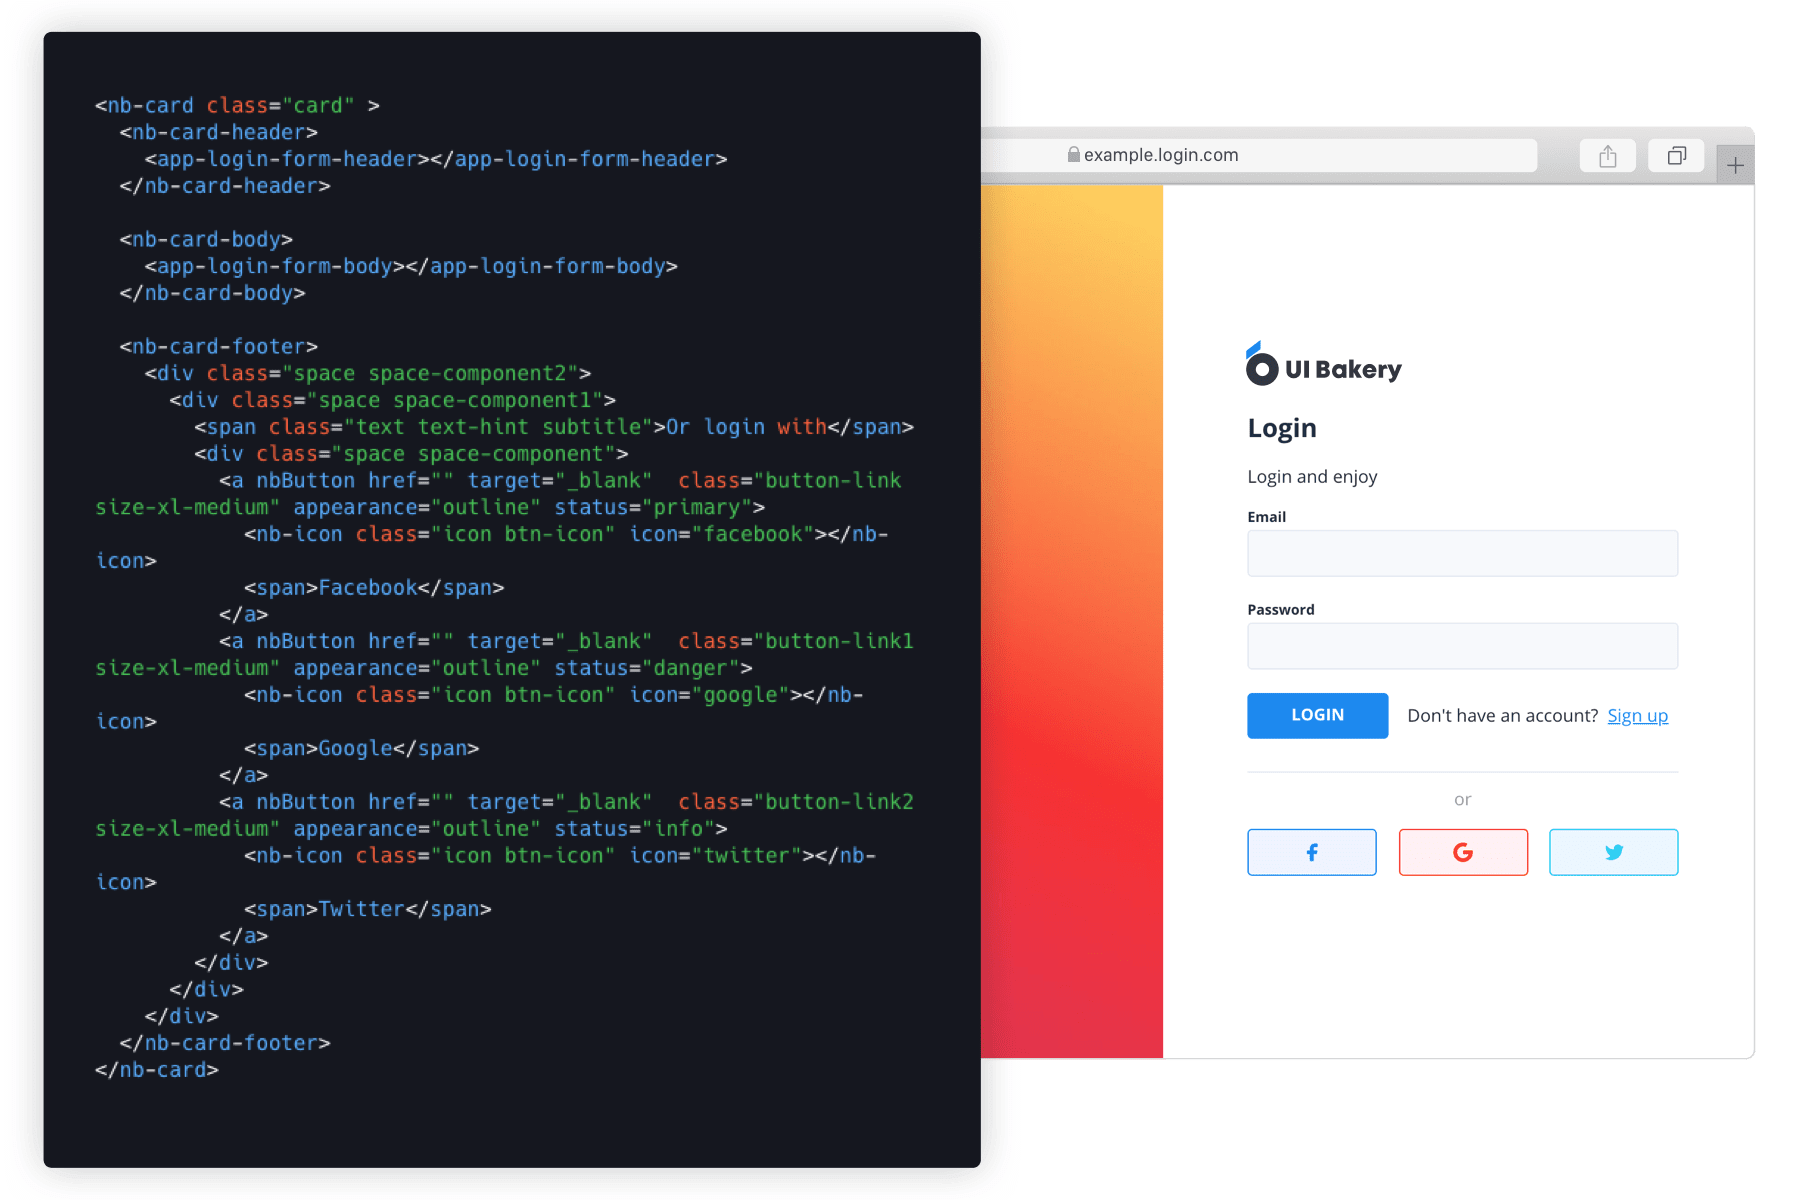Focus the Password input field
This screenshot has height=1200, width=1800.
tap(1462, 646)
